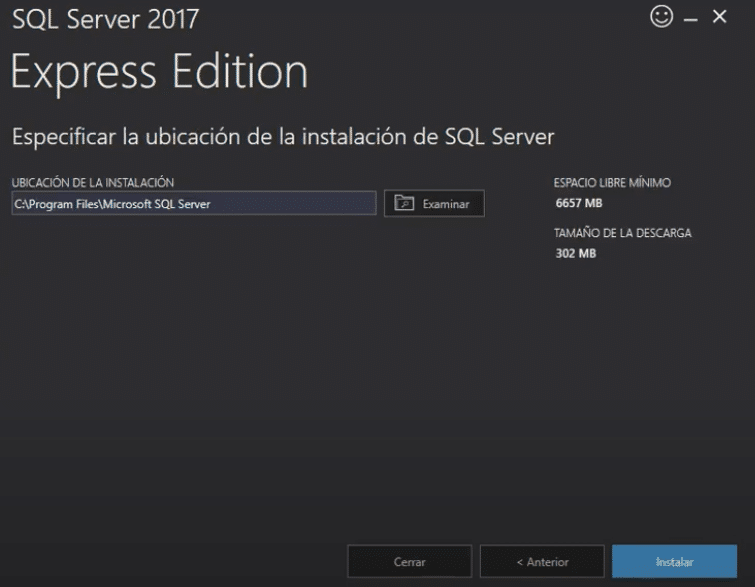
Task: Click the 'C:\Program Files' part of the path
Action: [x=56, y=204]
